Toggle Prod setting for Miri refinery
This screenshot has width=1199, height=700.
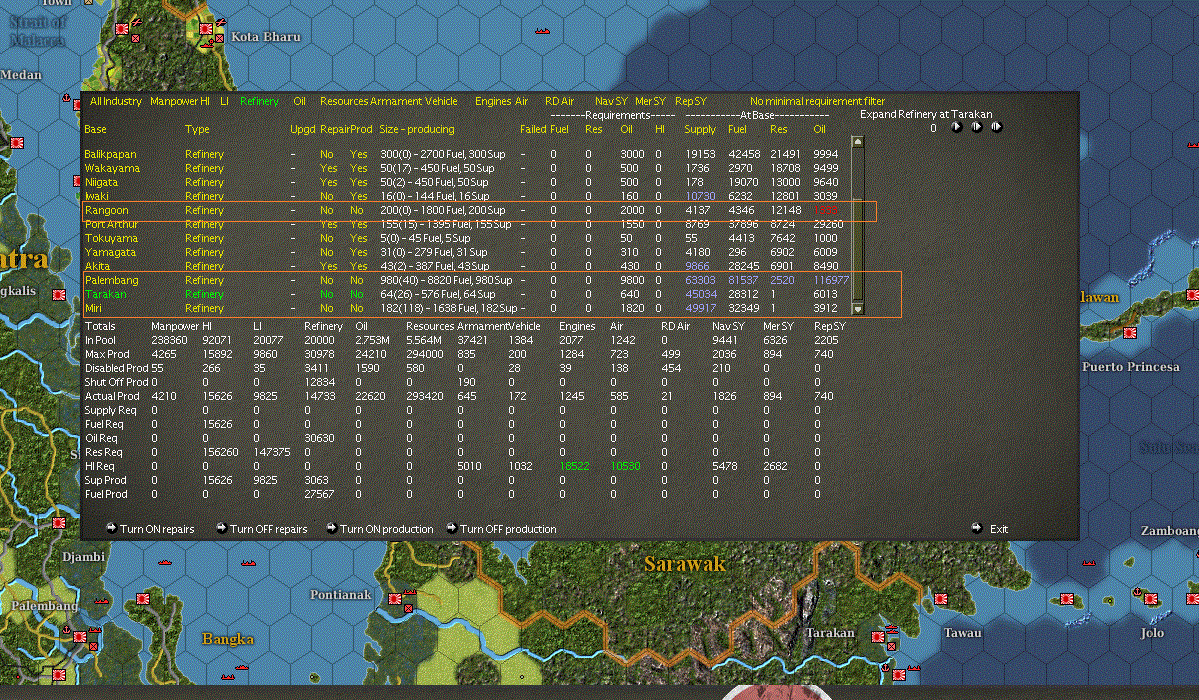tap(356, 308)
